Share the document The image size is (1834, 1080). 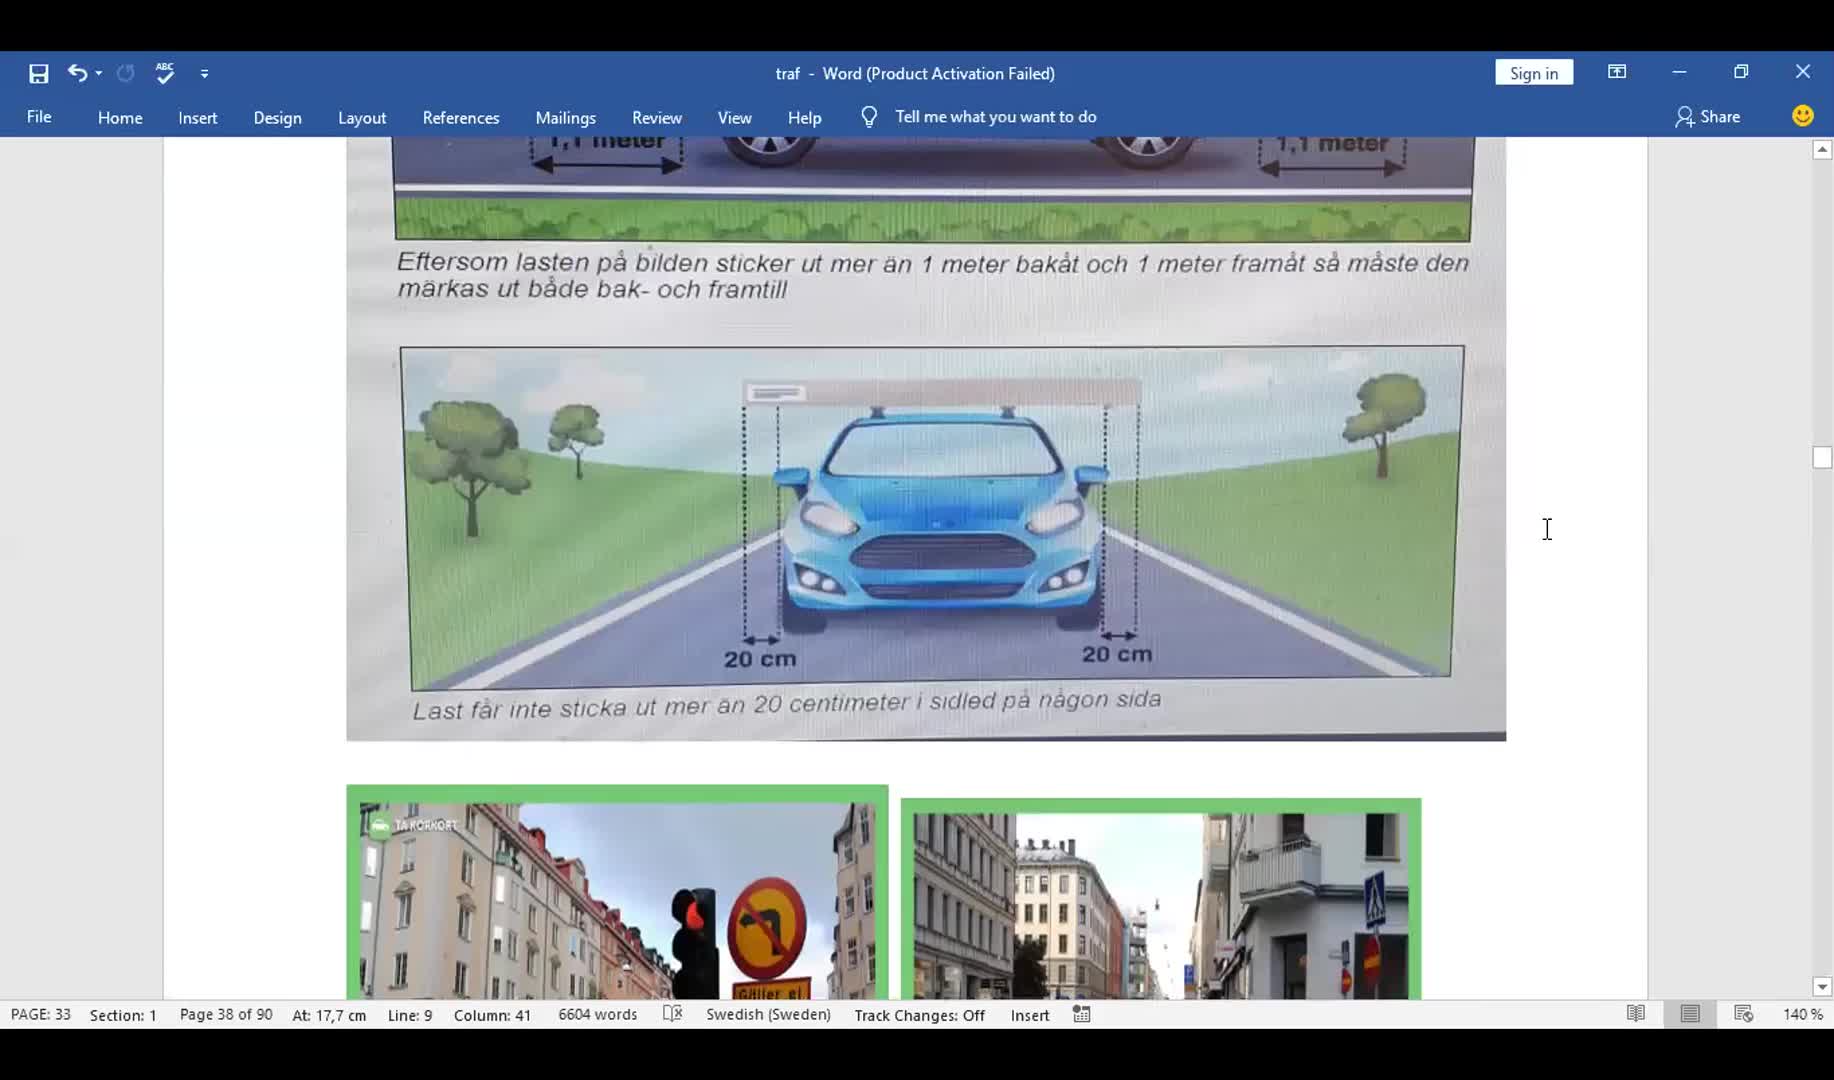1708,117
